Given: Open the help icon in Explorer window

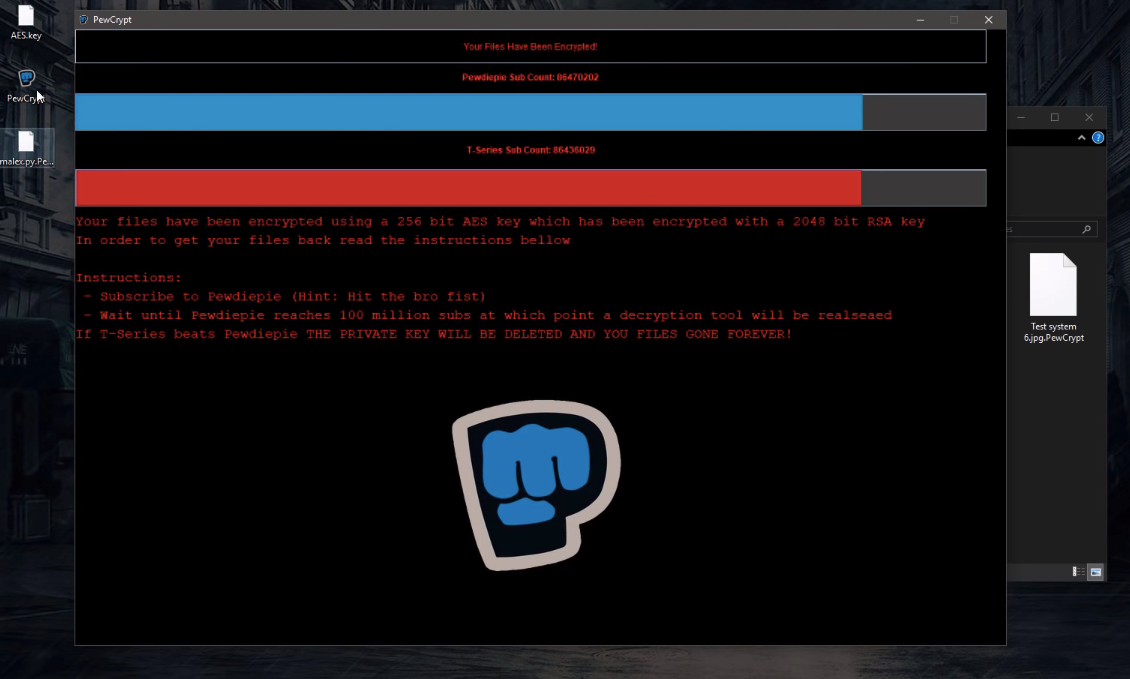Looking at the screenshot, I should [1098, 138].
